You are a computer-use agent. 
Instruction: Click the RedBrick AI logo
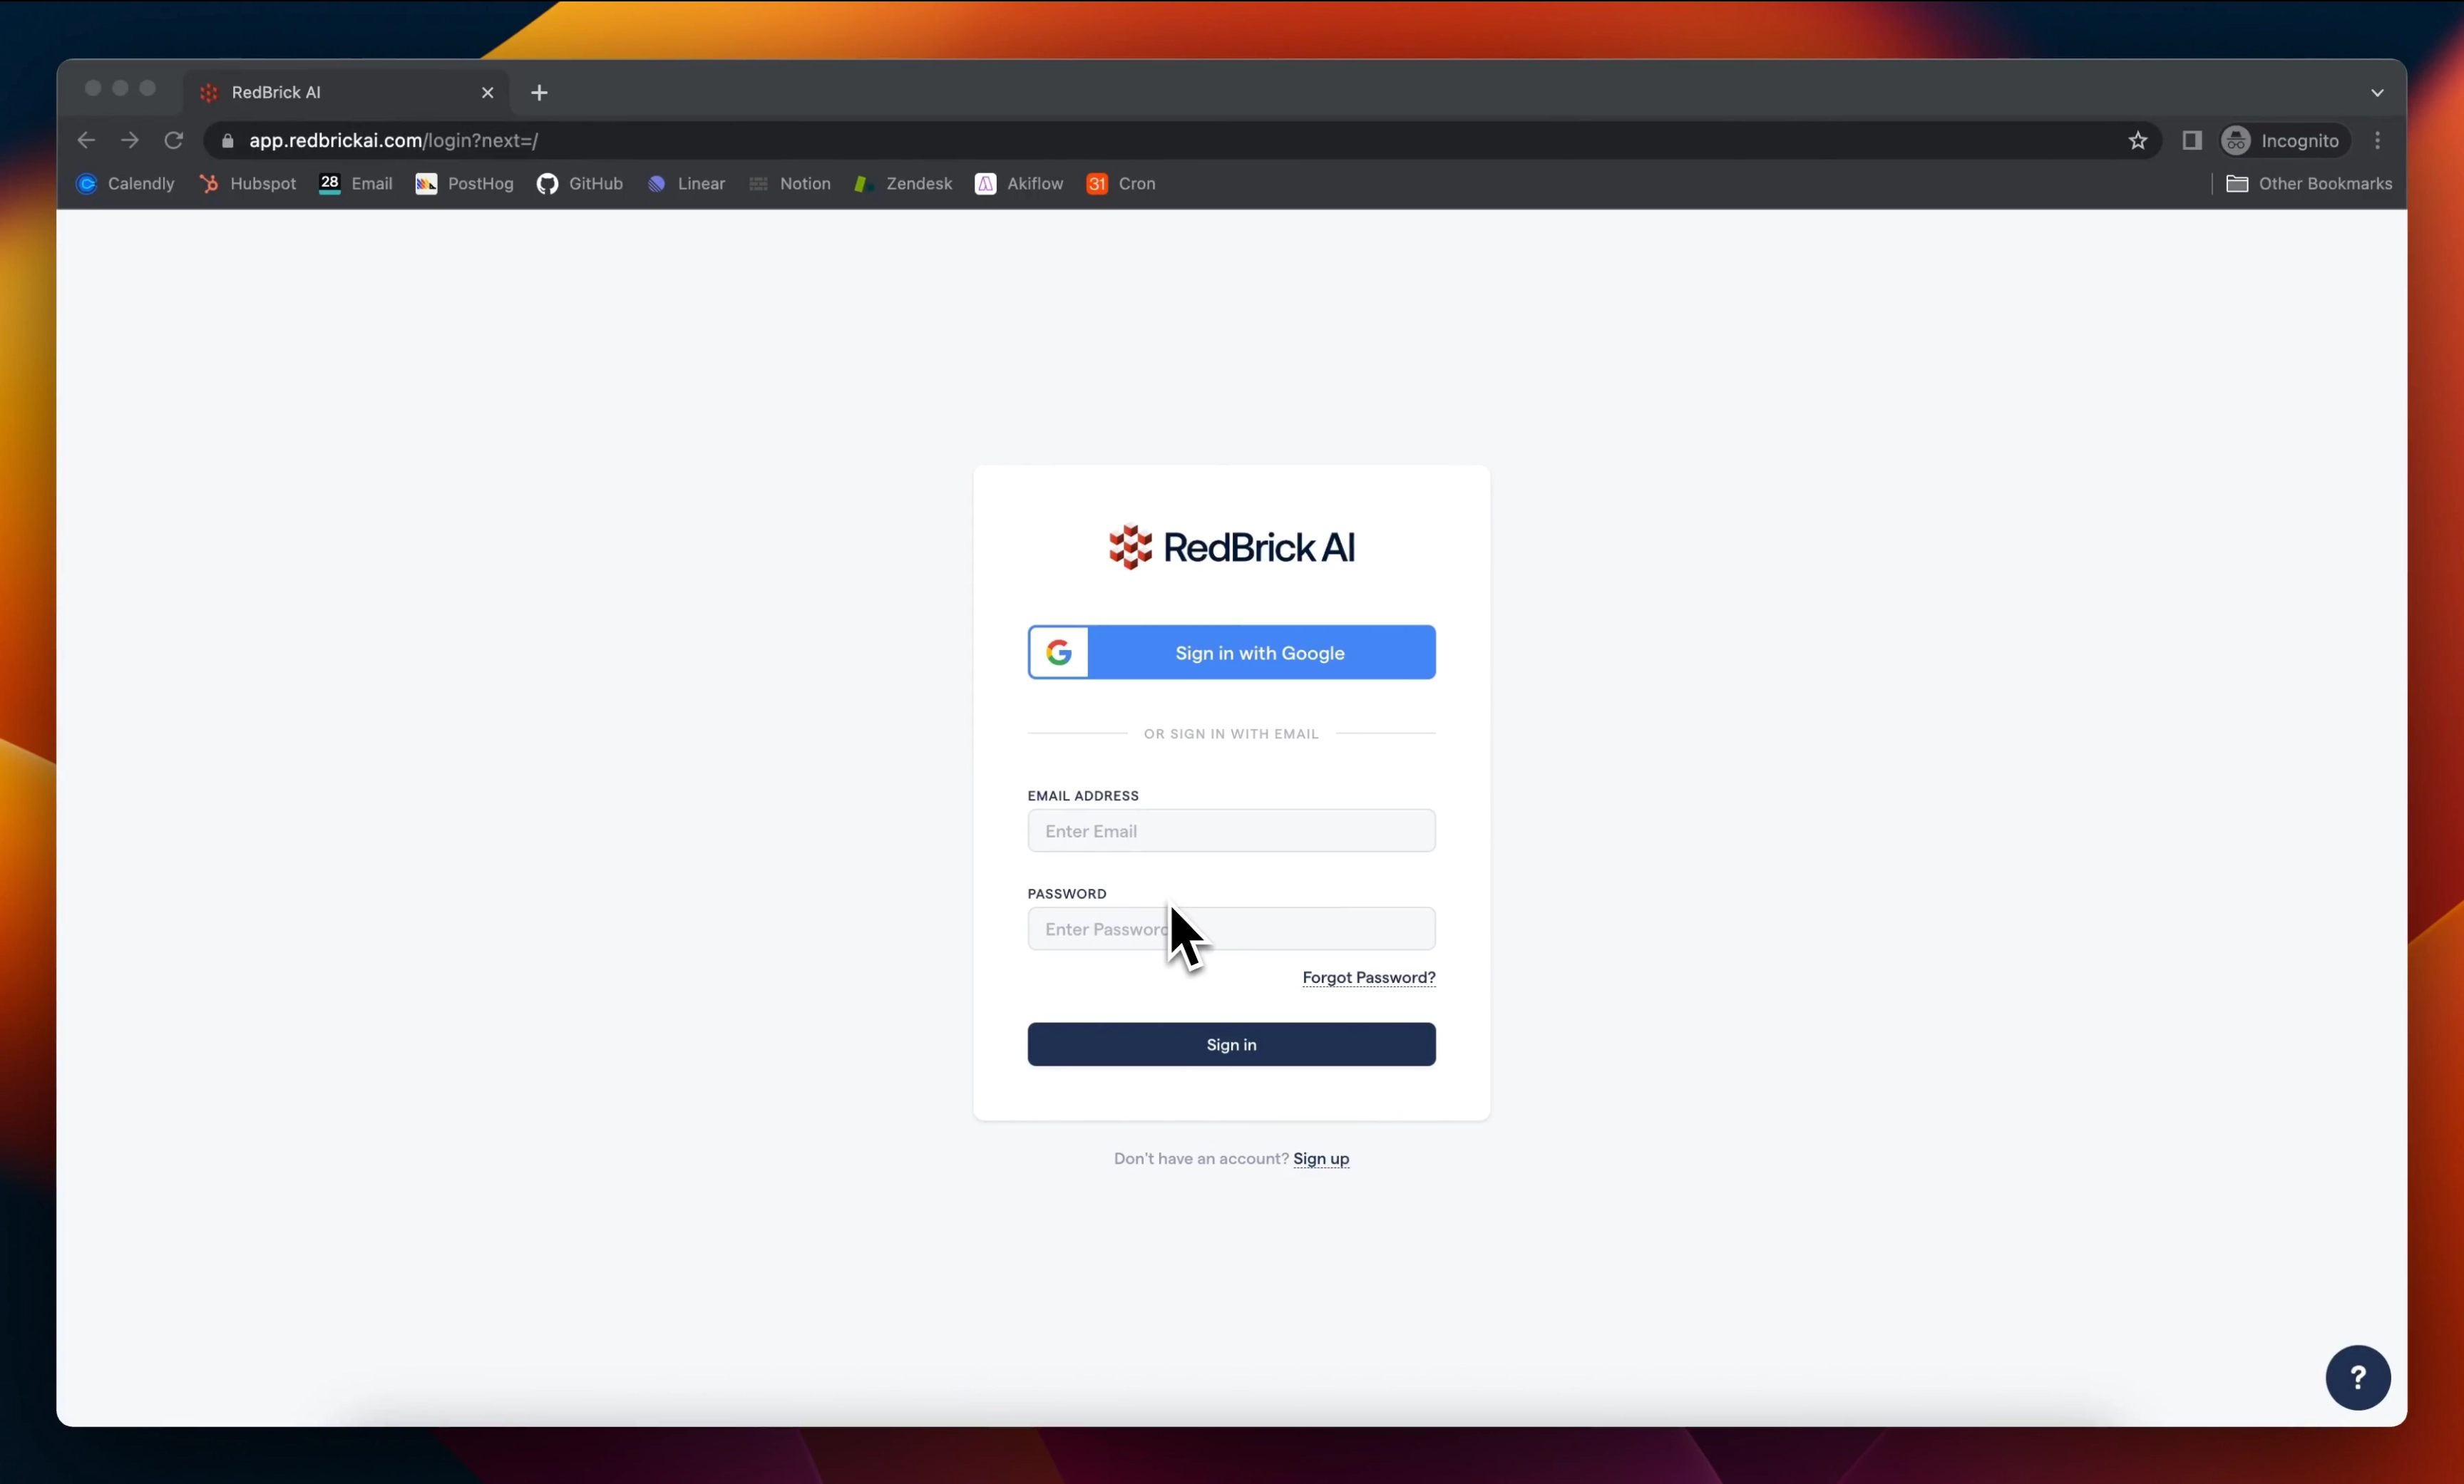[1231, 546]
